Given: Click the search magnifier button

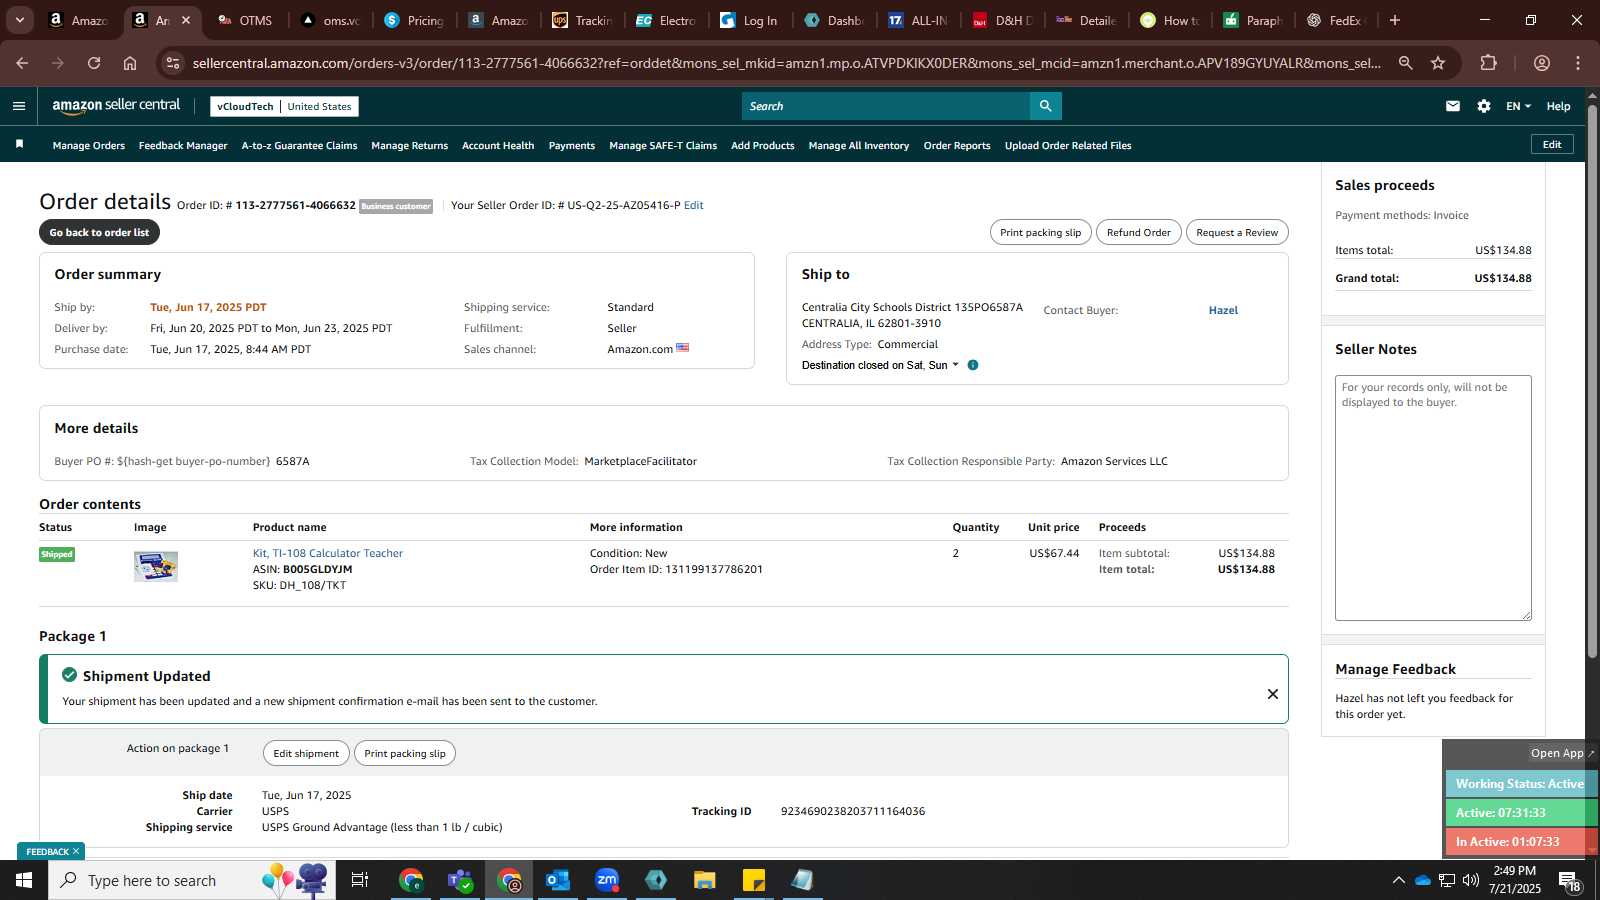Looking at the screenshot, I should [x=1045, y=106].
